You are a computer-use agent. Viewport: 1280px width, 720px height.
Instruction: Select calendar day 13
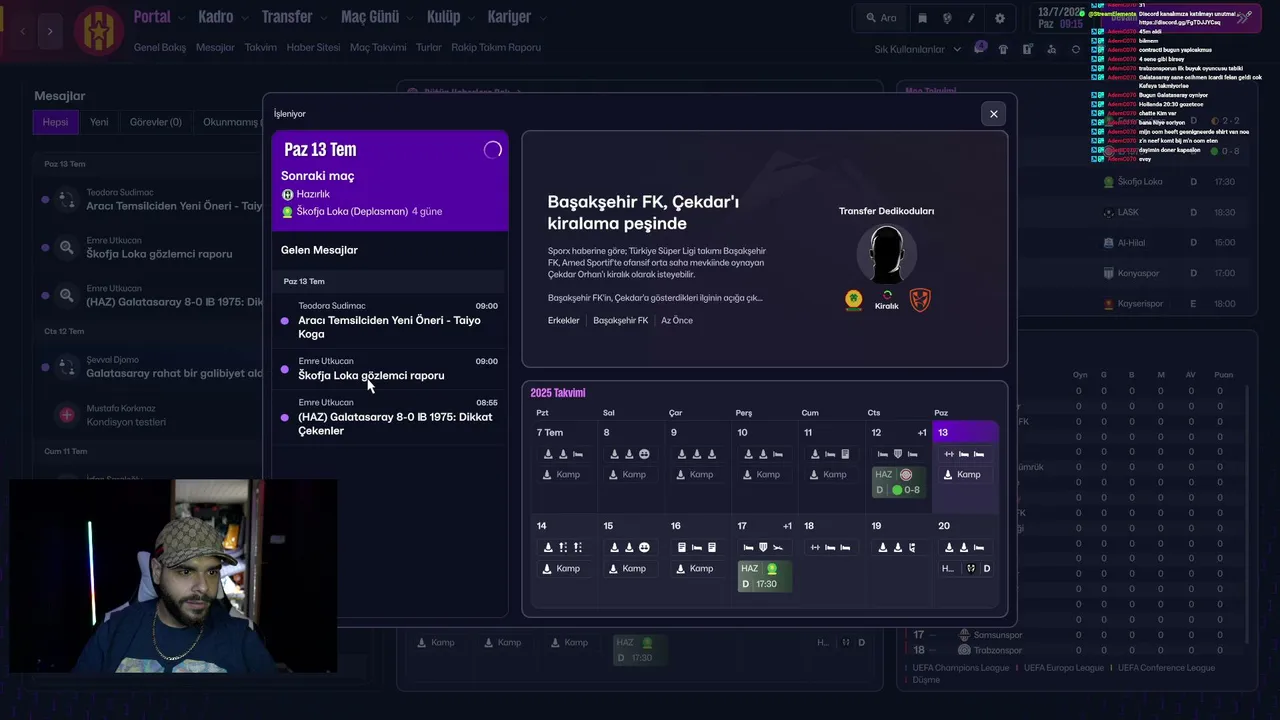pos(965,467)
